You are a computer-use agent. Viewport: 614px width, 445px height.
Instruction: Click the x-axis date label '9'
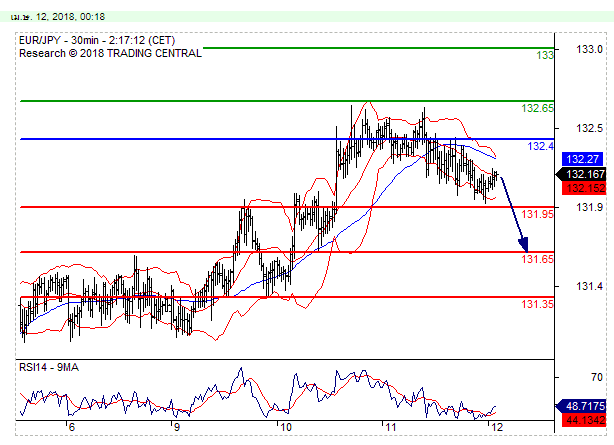point(177,427)
